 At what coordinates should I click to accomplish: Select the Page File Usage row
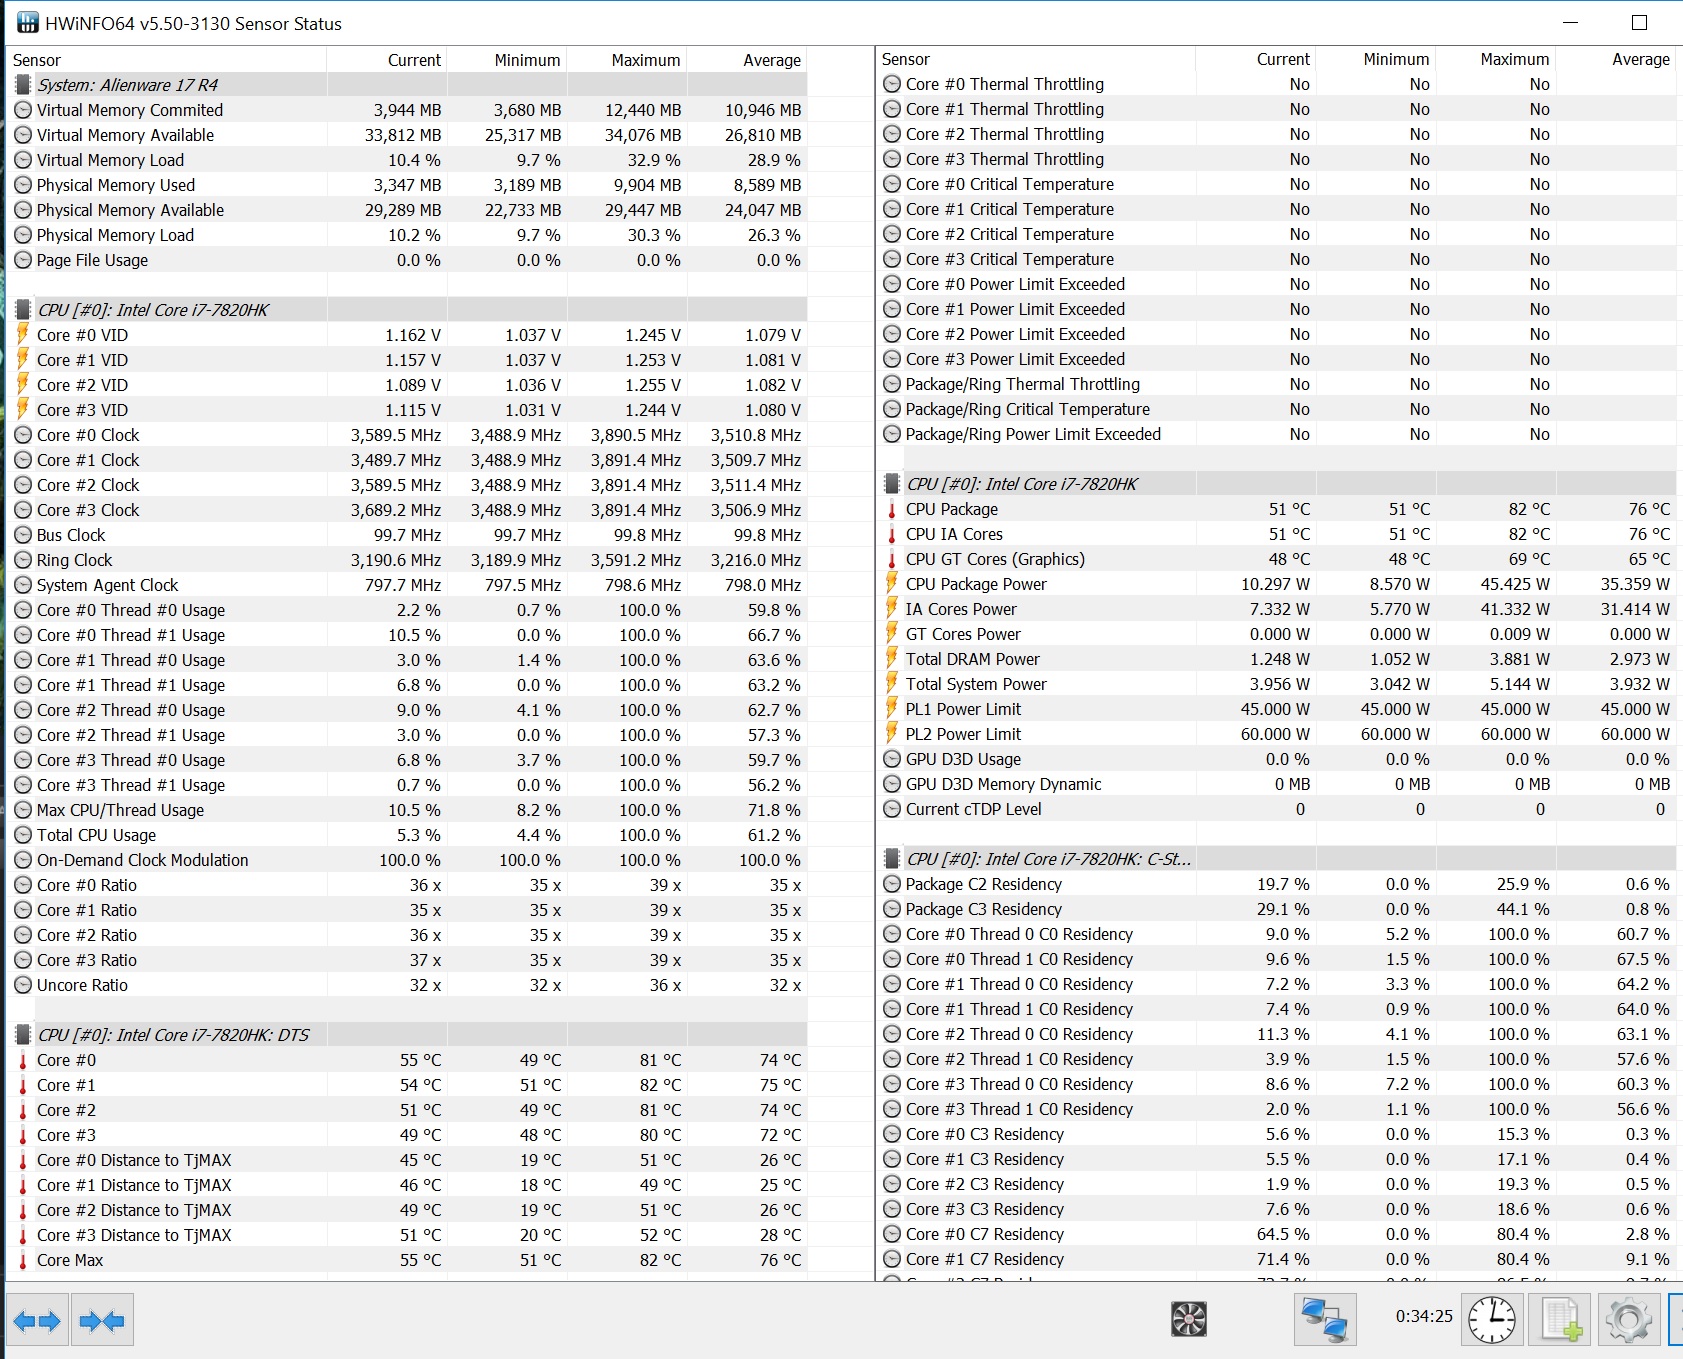point(406,260)
